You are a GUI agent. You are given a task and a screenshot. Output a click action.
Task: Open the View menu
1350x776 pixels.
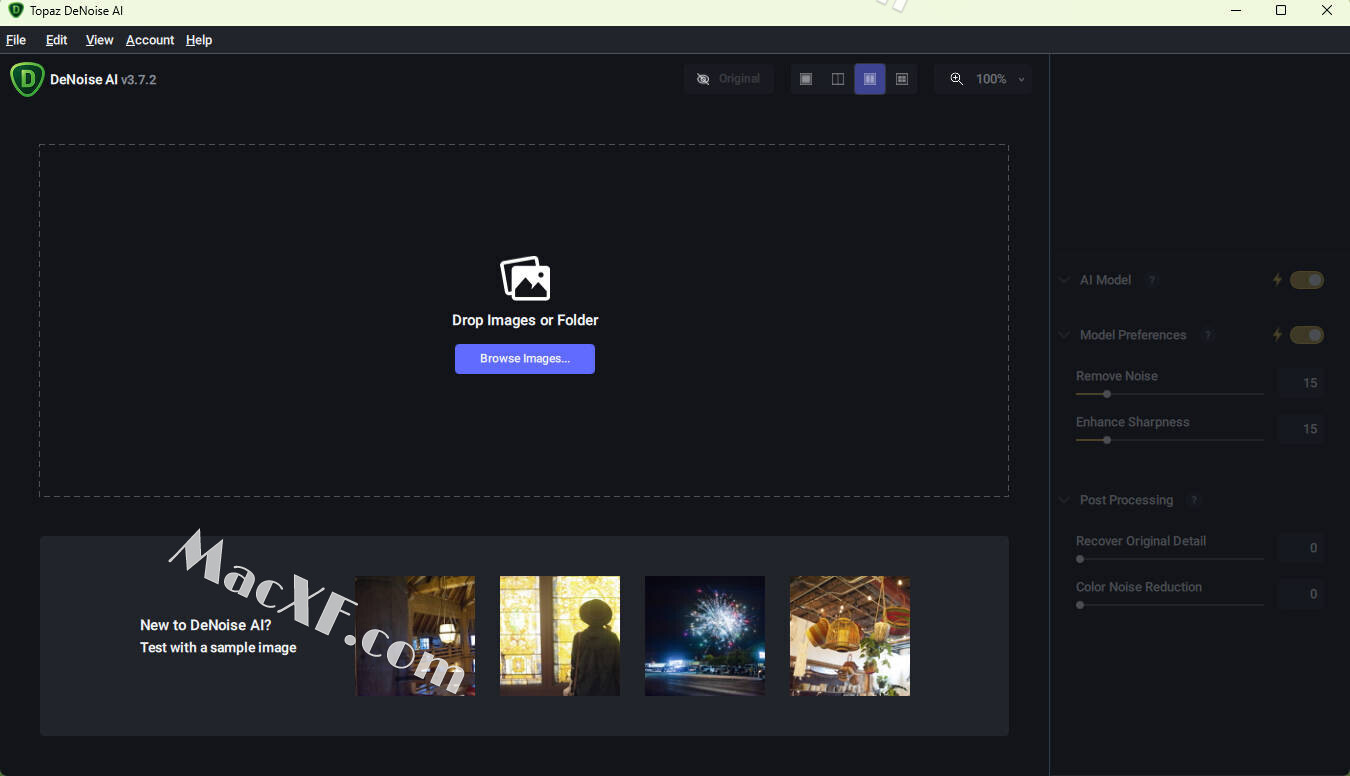(x=99, y=40)
